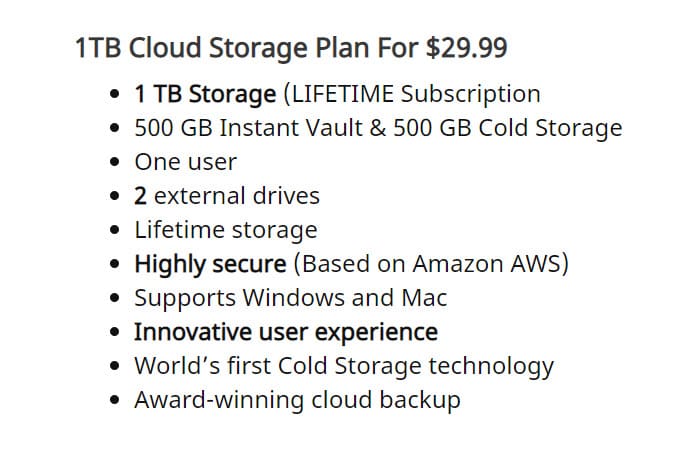Click the "$29.99" price in the heading
This screenshot has height=463, width=691.
(x=466, y=48)
